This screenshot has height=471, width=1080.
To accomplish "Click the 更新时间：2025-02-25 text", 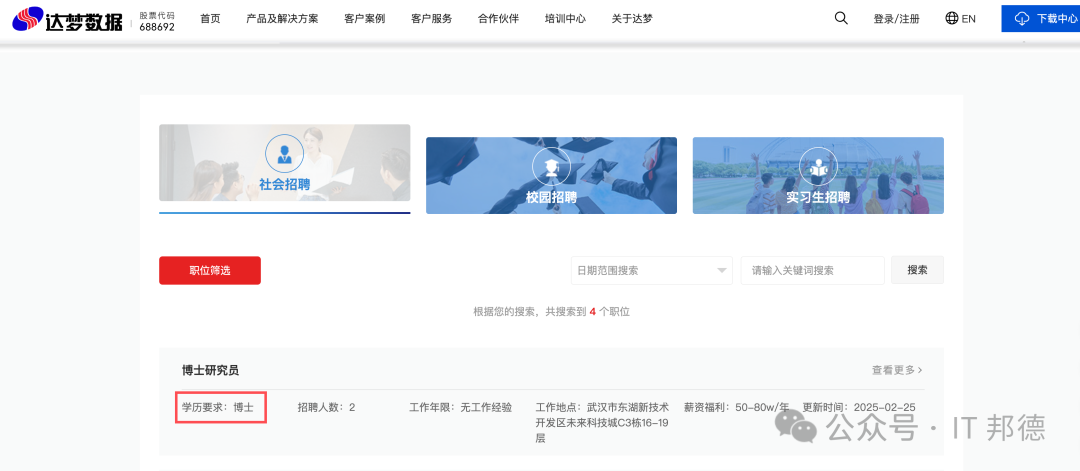I will 859,408.
